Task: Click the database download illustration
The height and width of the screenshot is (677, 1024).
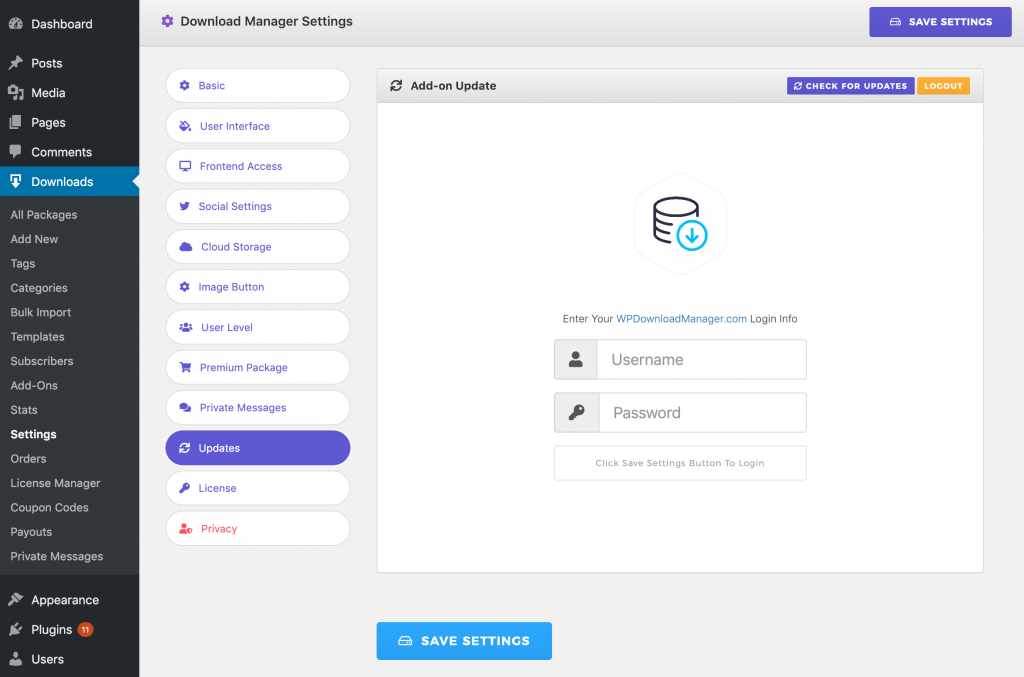Action: pyautogui.click(x=680, y=223)
